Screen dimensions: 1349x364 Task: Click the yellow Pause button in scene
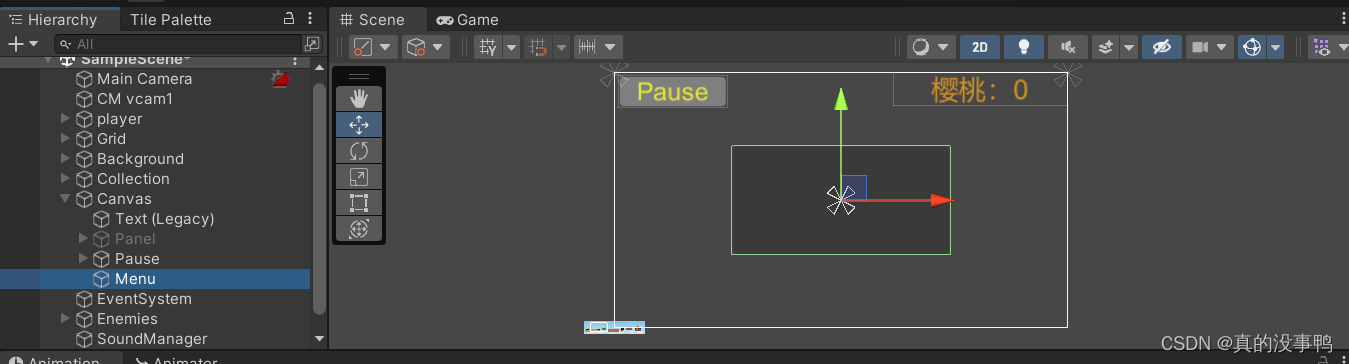(672, 92)
